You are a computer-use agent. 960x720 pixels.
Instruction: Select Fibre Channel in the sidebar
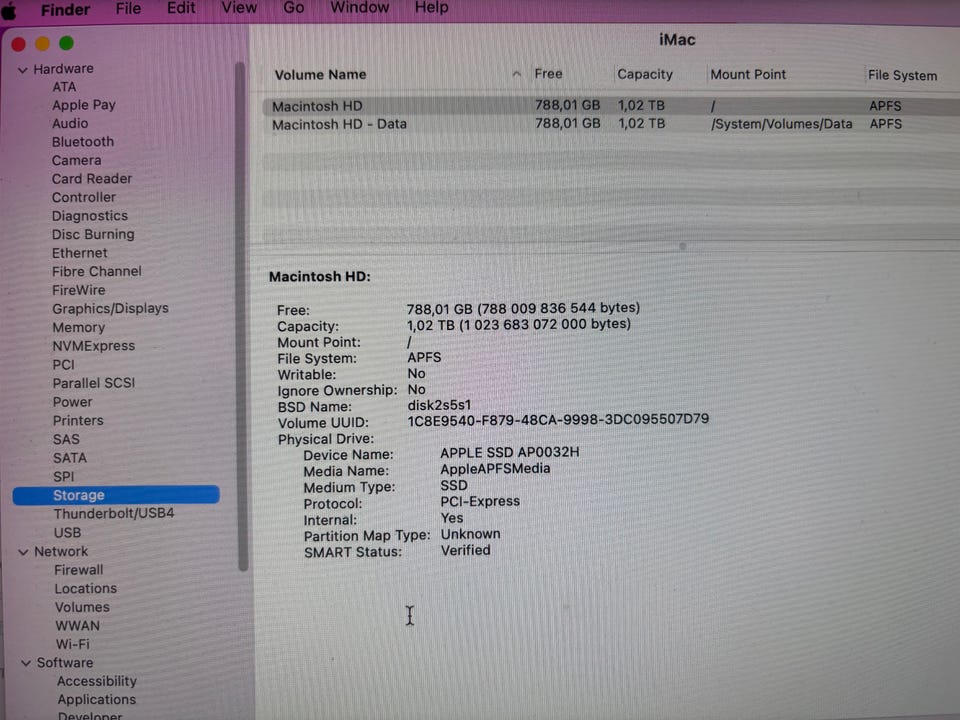tap(97, 271)
